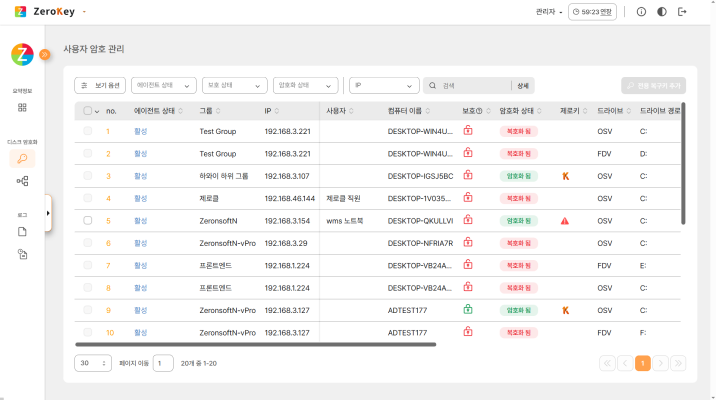Screen dimensions: 716x400
Task: Open the group tree icon in sidebar
Action: [22, 181]
